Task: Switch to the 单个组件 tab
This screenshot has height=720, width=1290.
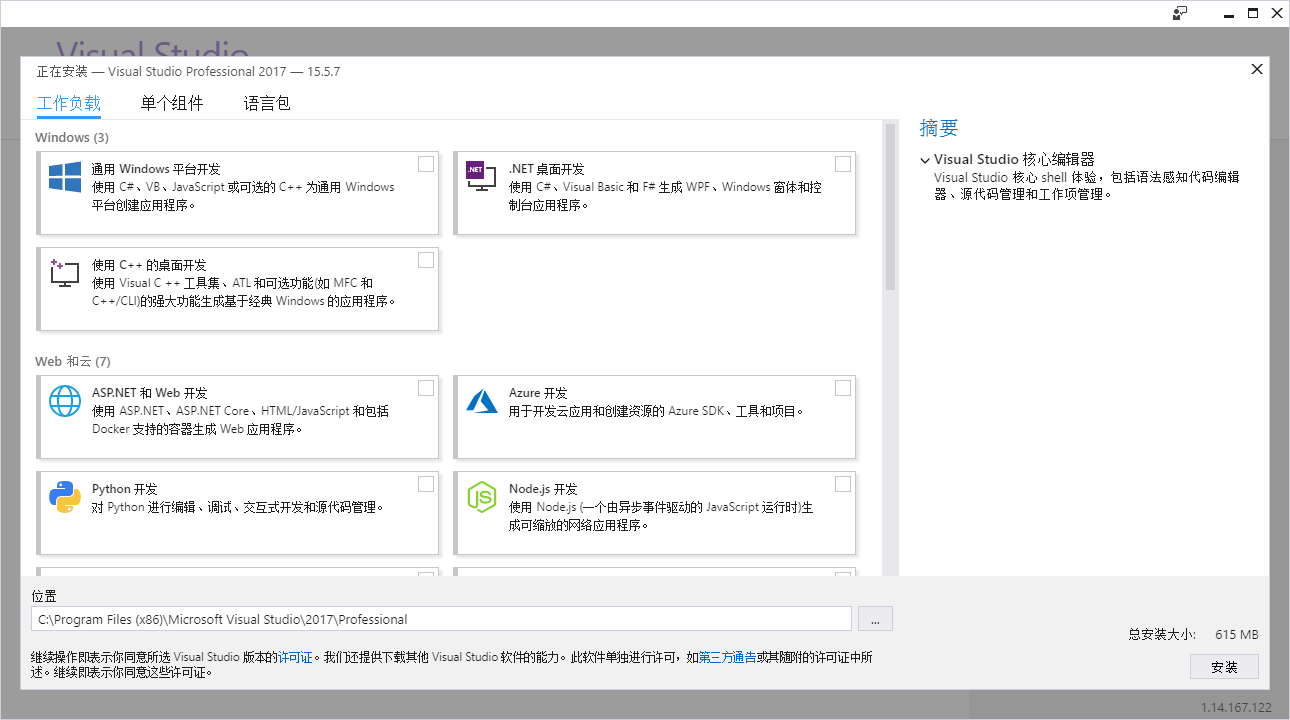Action: [x=172, y=103]
